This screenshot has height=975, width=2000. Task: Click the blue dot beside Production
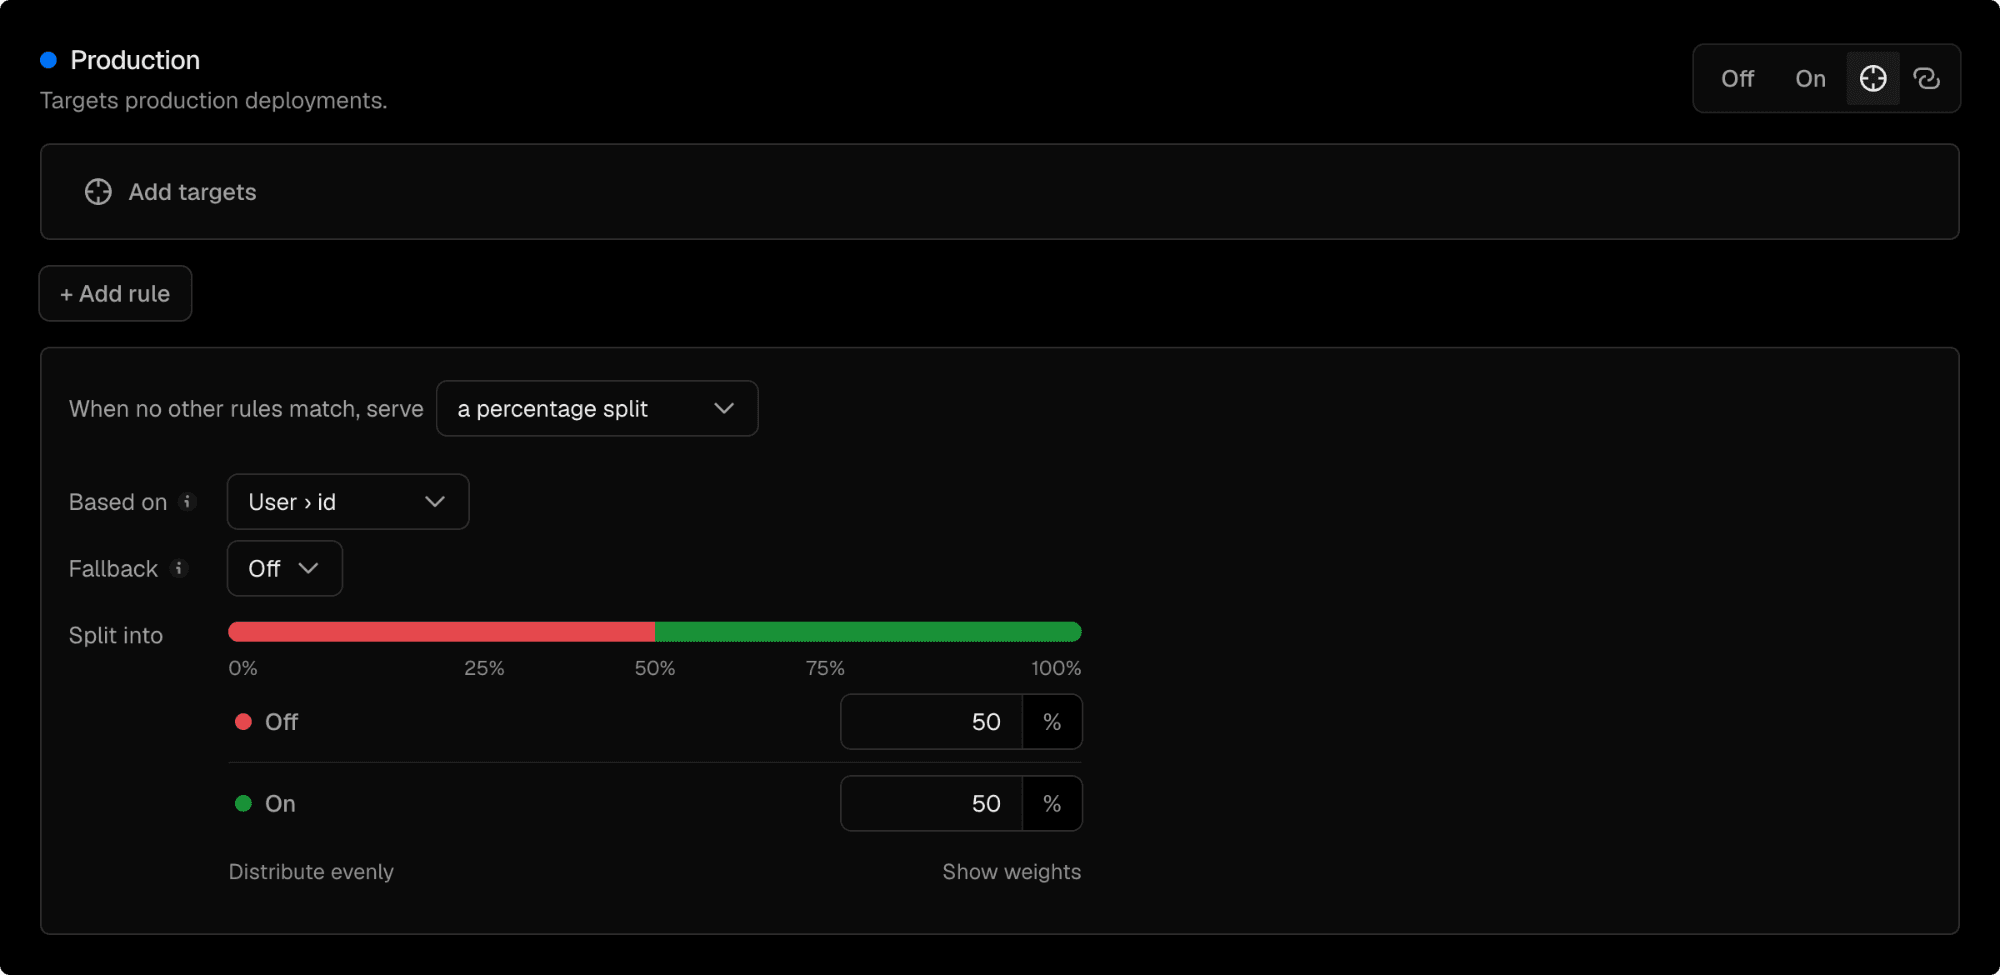pyautogui.click(x=48, y=60)
